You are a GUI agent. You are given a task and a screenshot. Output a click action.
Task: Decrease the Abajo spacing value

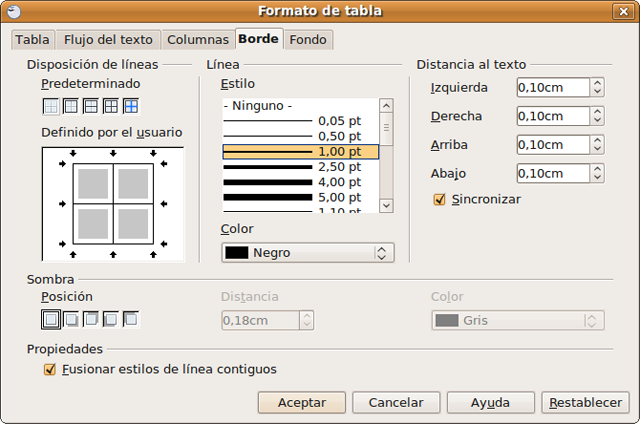coord(598,178)
